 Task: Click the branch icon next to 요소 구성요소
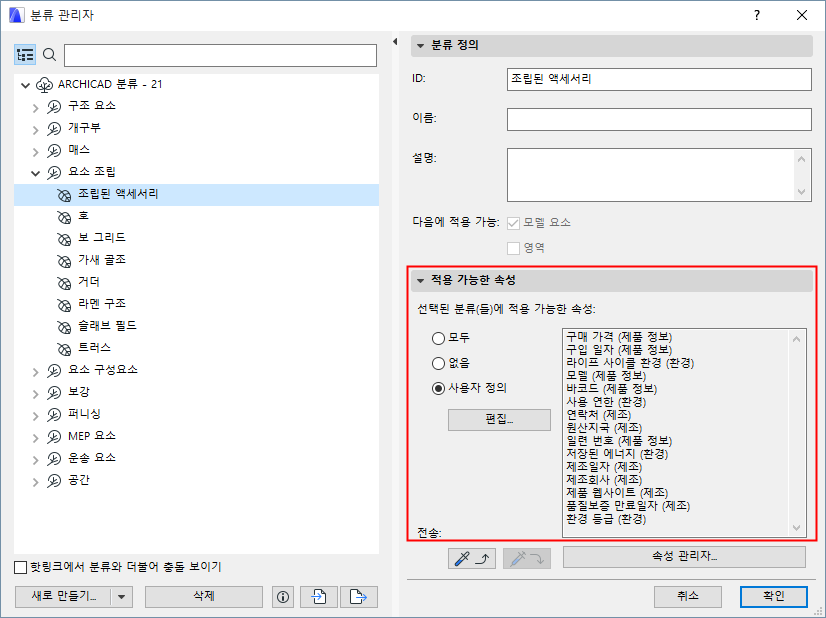pyautogui.click(x=54, y=371)
